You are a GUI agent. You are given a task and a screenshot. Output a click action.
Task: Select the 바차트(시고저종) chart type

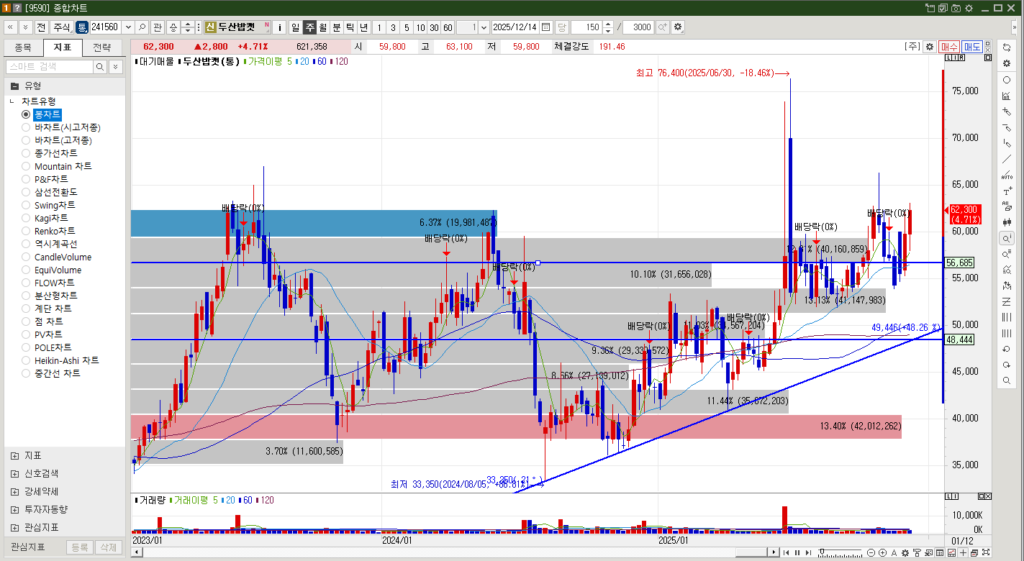67,128
